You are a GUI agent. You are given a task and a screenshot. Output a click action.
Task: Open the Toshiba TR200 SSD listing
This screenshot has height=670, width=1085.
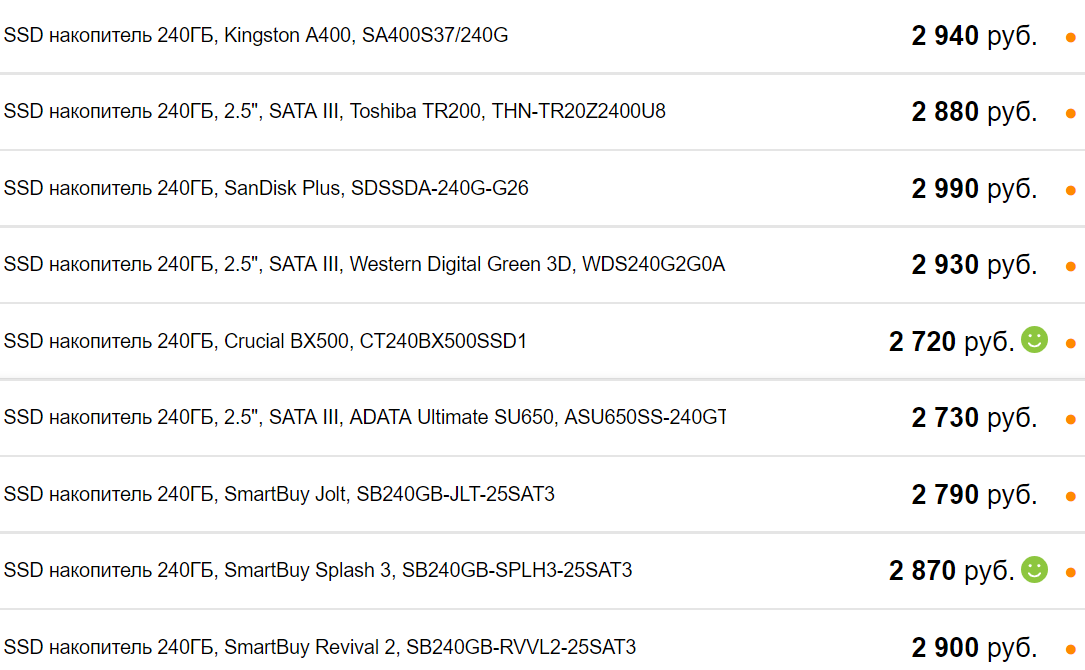[x=334, y=111]
